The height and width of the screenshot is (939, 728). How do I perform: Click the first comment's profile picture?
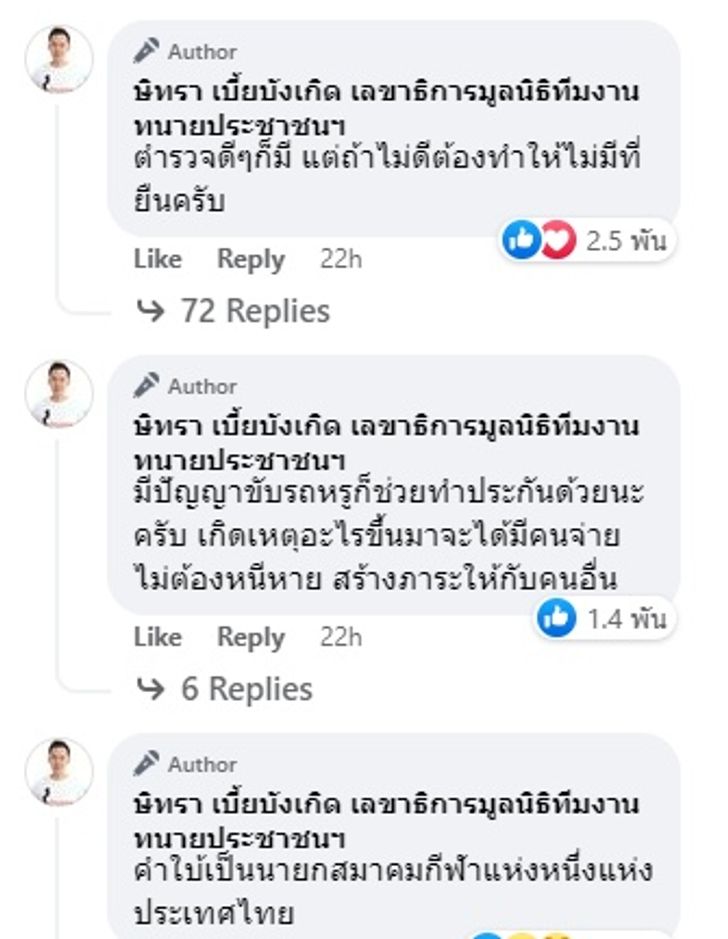[59, 59]
